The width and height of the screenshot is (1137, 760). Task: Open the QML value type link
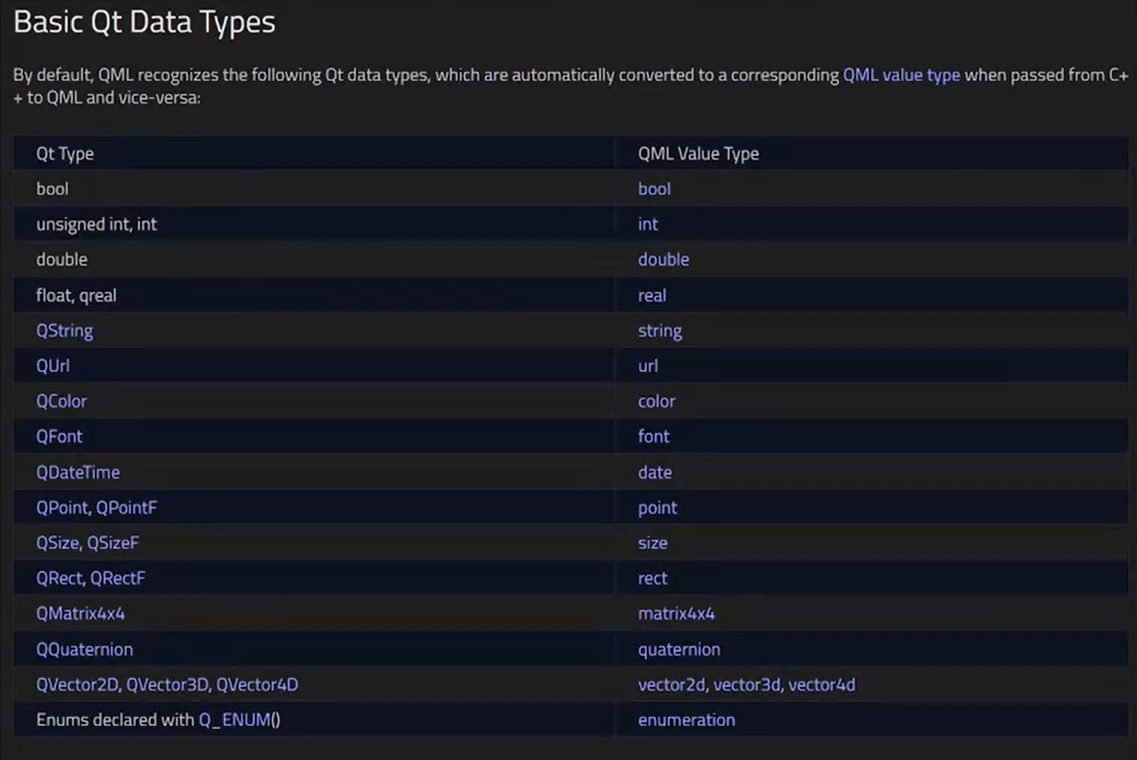901,75
